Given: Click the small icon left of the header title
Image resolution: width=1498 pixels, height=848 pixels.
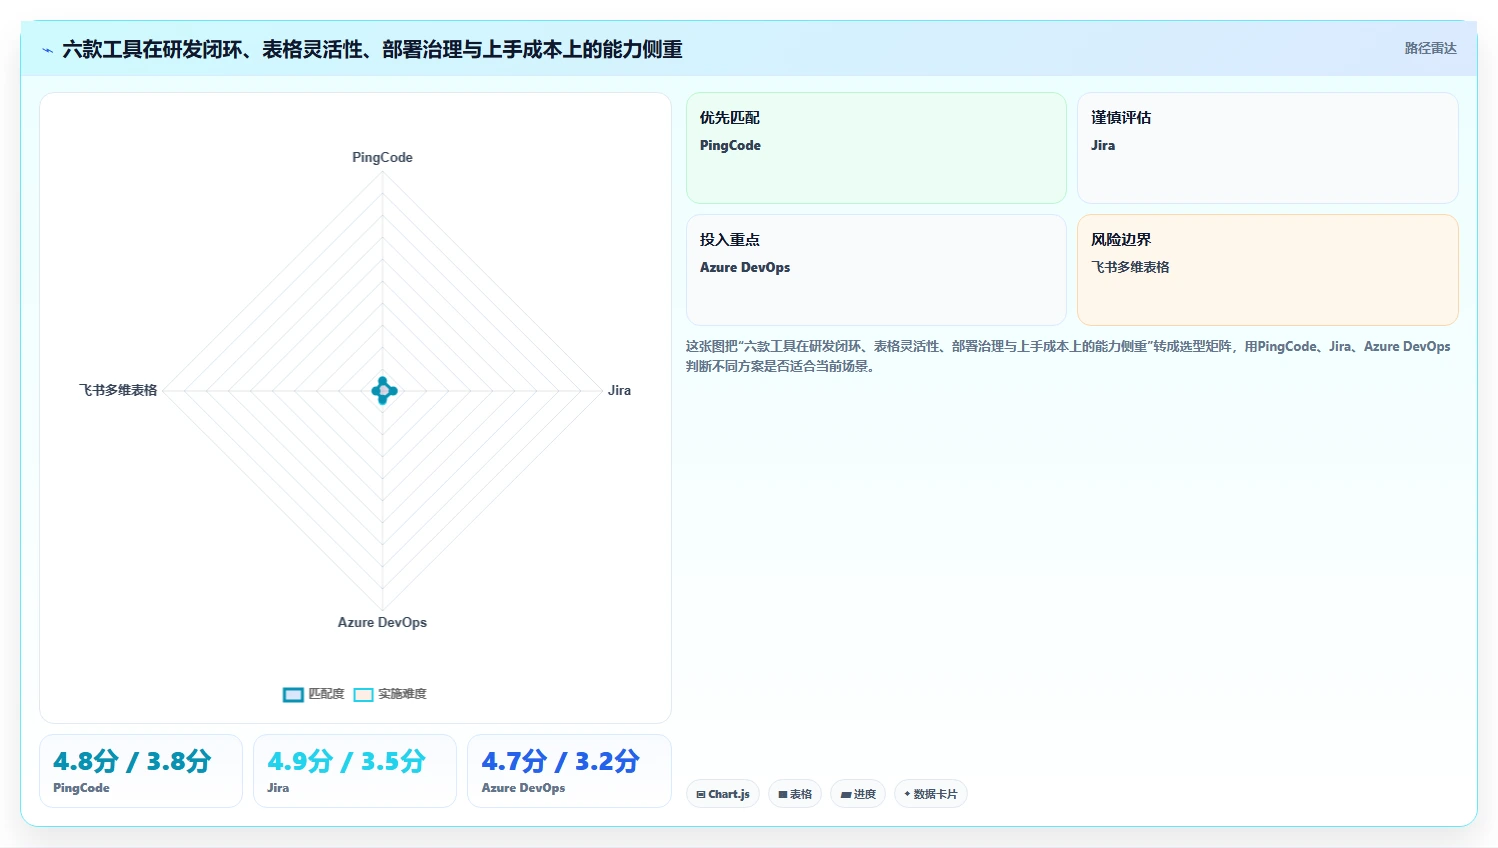Looking at the screenshot, I should [47, 50].
